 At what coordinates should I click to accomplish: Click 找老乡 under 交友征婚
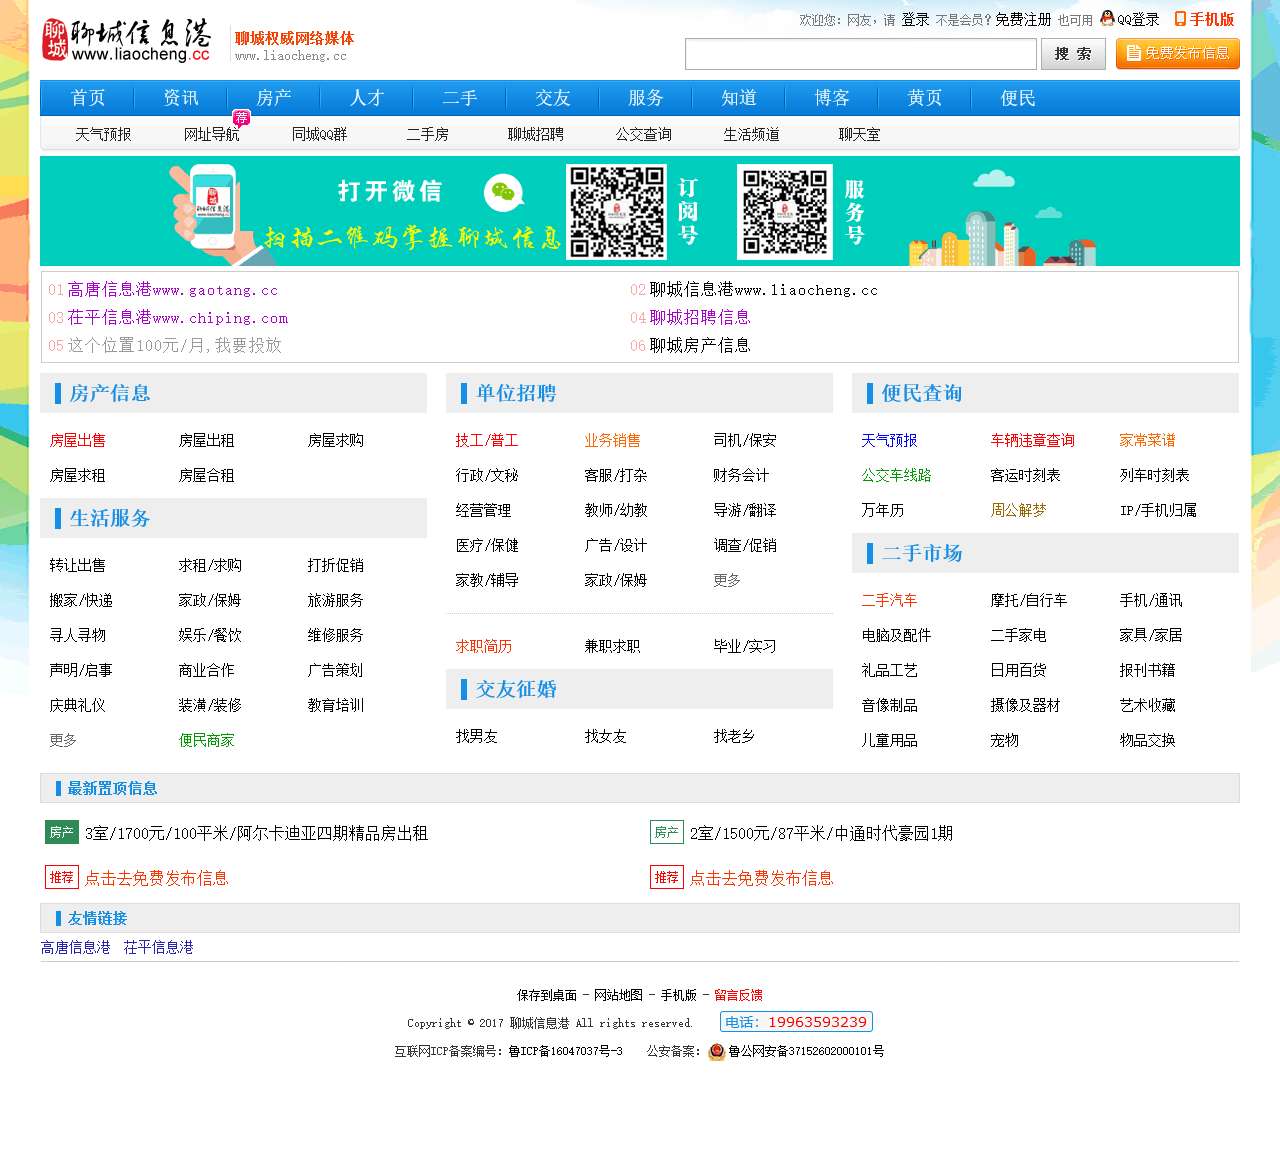coord(734,736)
